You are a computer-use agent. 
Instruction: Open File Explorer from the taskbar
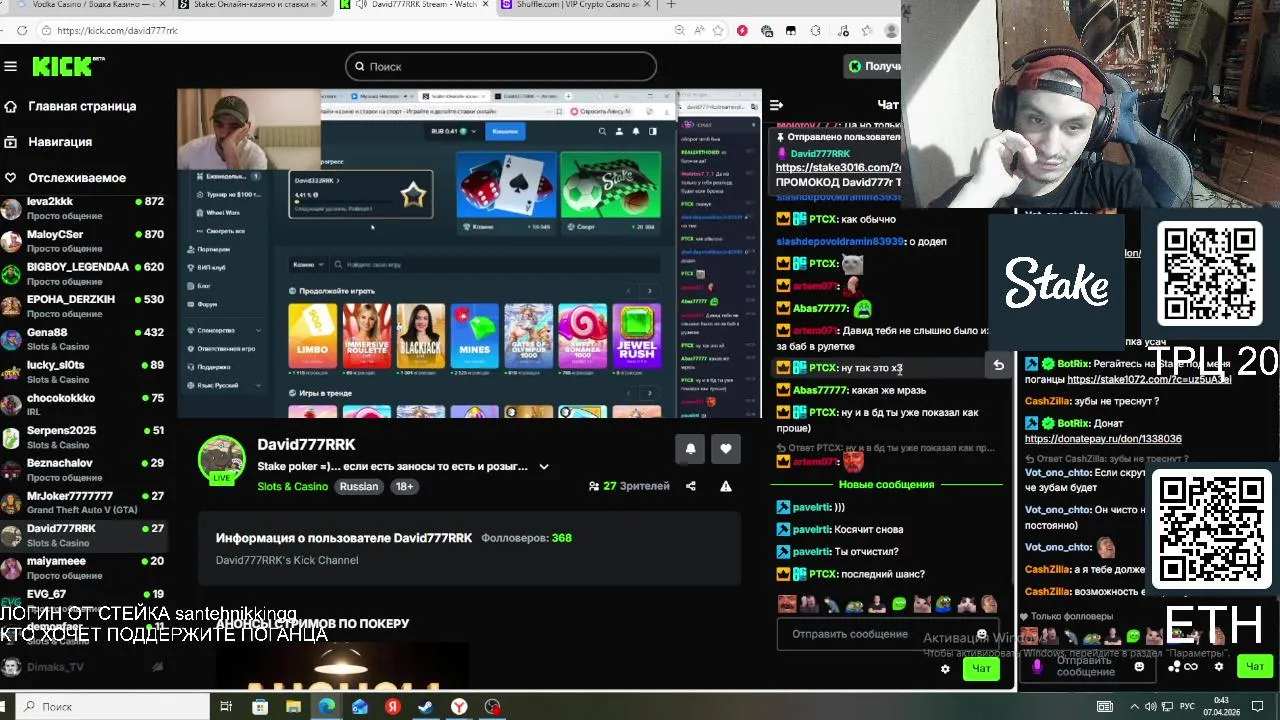point(293,707)
